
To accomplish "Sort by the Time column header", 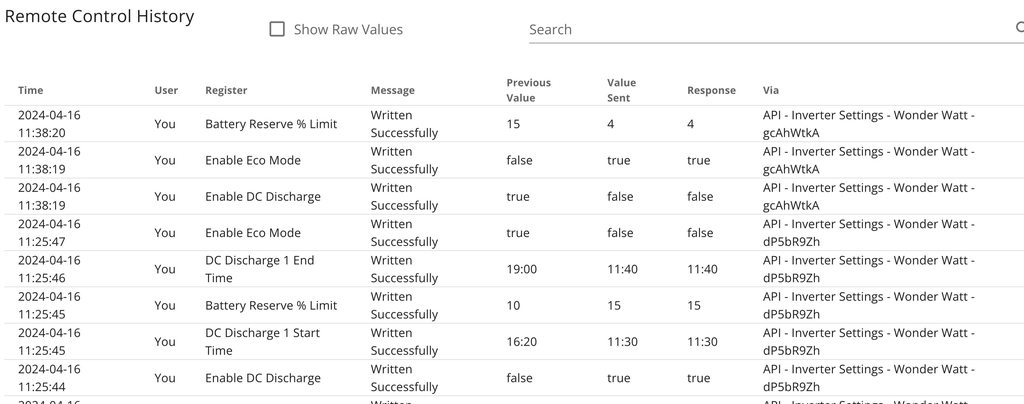I will point(31,91).
